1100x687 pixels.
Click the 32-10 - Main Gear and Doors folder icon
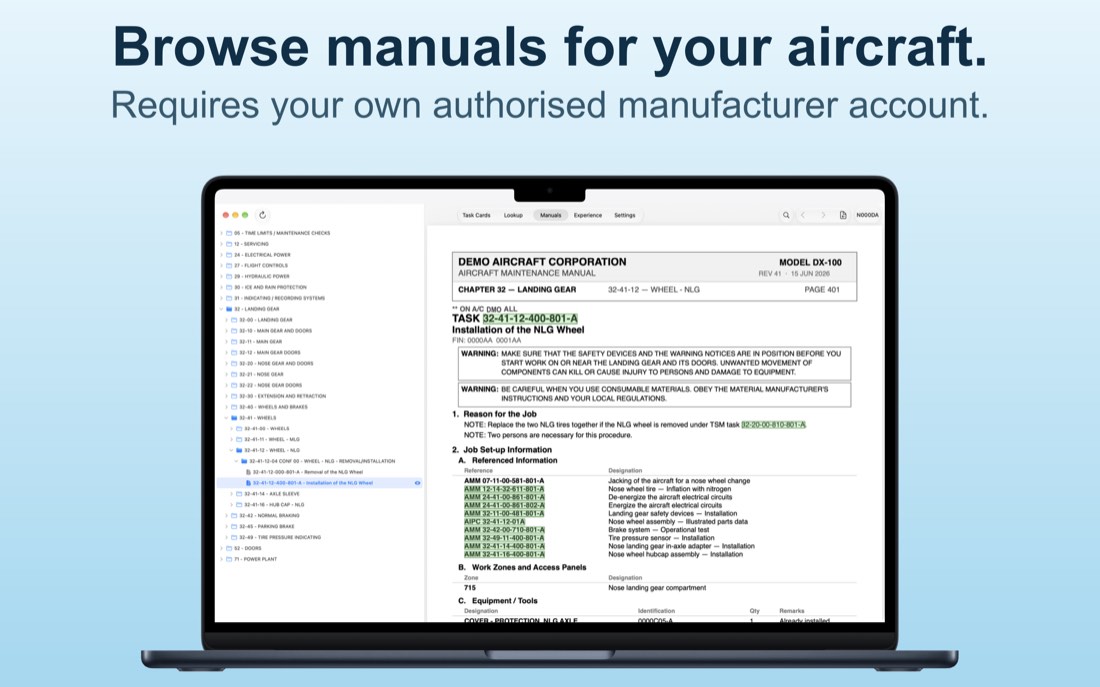234,331
